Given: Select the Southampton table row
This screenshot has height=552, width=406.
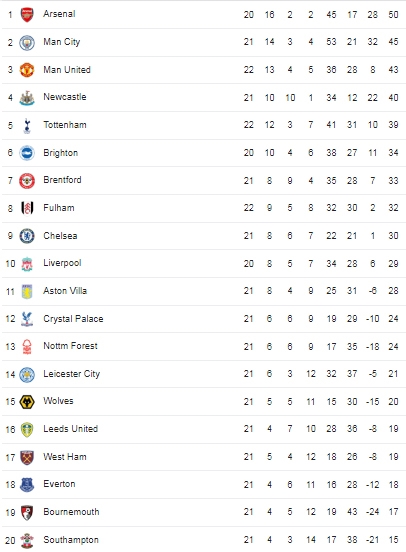Looking at the screenshot, I should [x=204, y=539].
